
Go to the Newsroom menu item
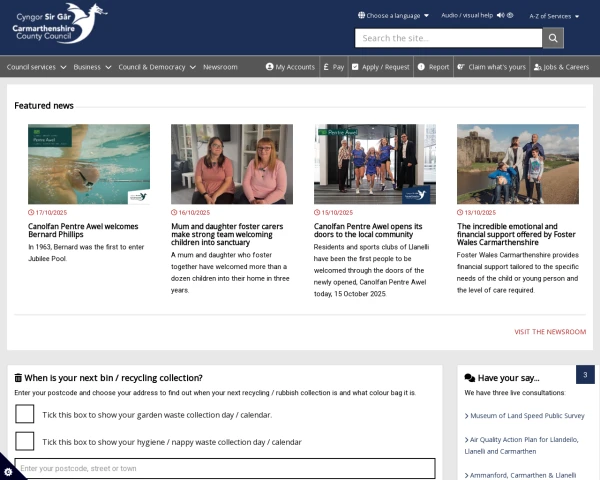[220, 67]
